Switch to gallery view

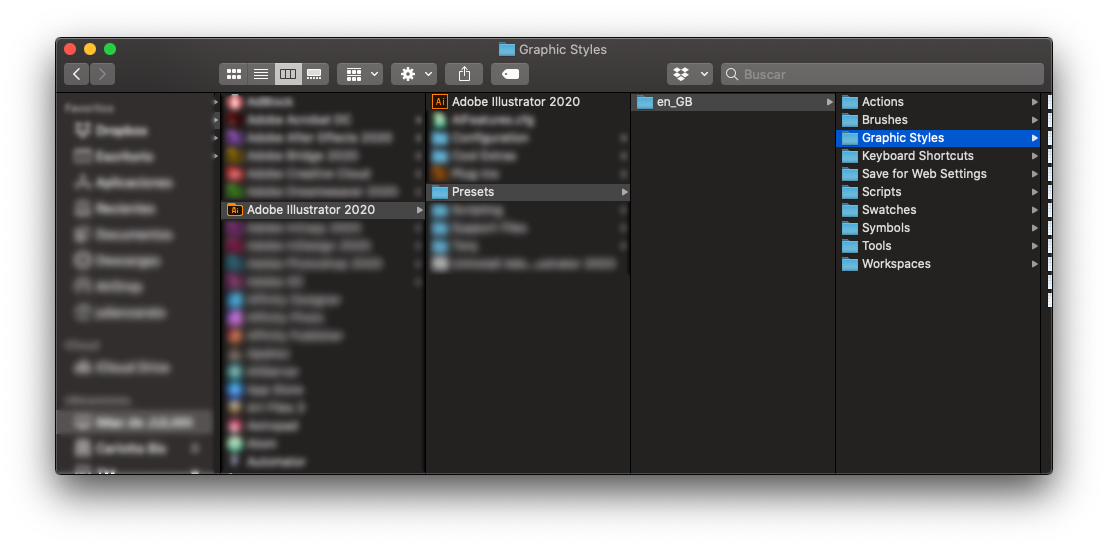314,74
